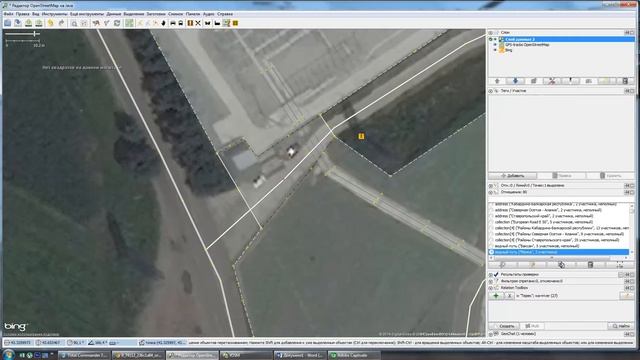Image resolution: width=640 pixels, height=360 pixels.
Task: Select the highlighted waterway relation row
Action: (x=559, y=252)
